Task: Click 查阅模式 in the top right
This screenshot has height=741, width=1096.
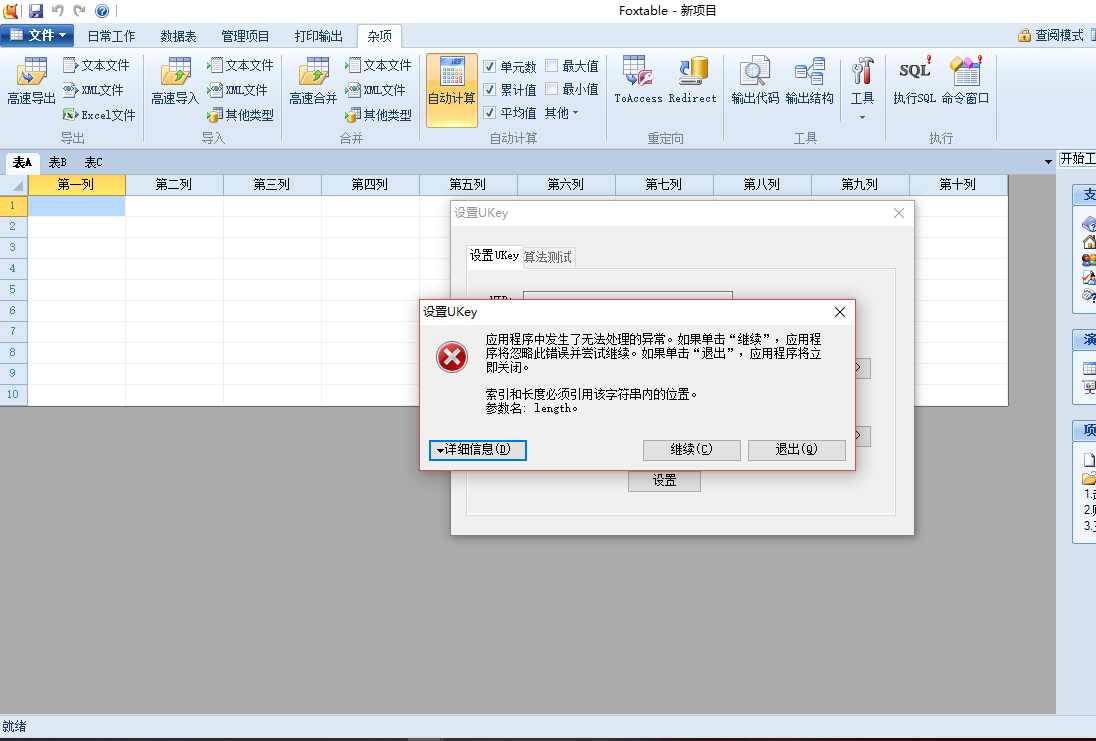Action: point(1059,36)
